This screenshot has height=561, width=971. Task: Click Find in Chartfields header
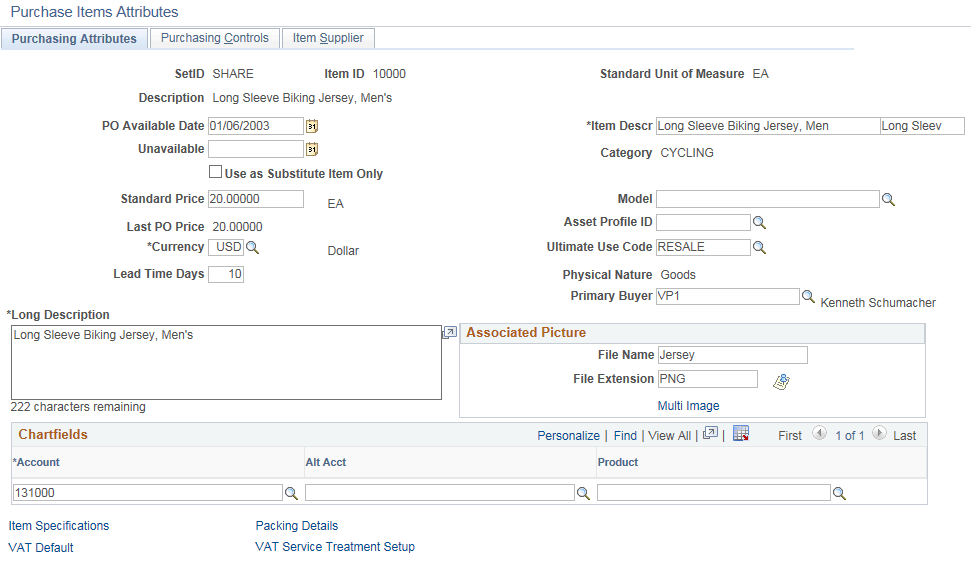pos(625,435)
